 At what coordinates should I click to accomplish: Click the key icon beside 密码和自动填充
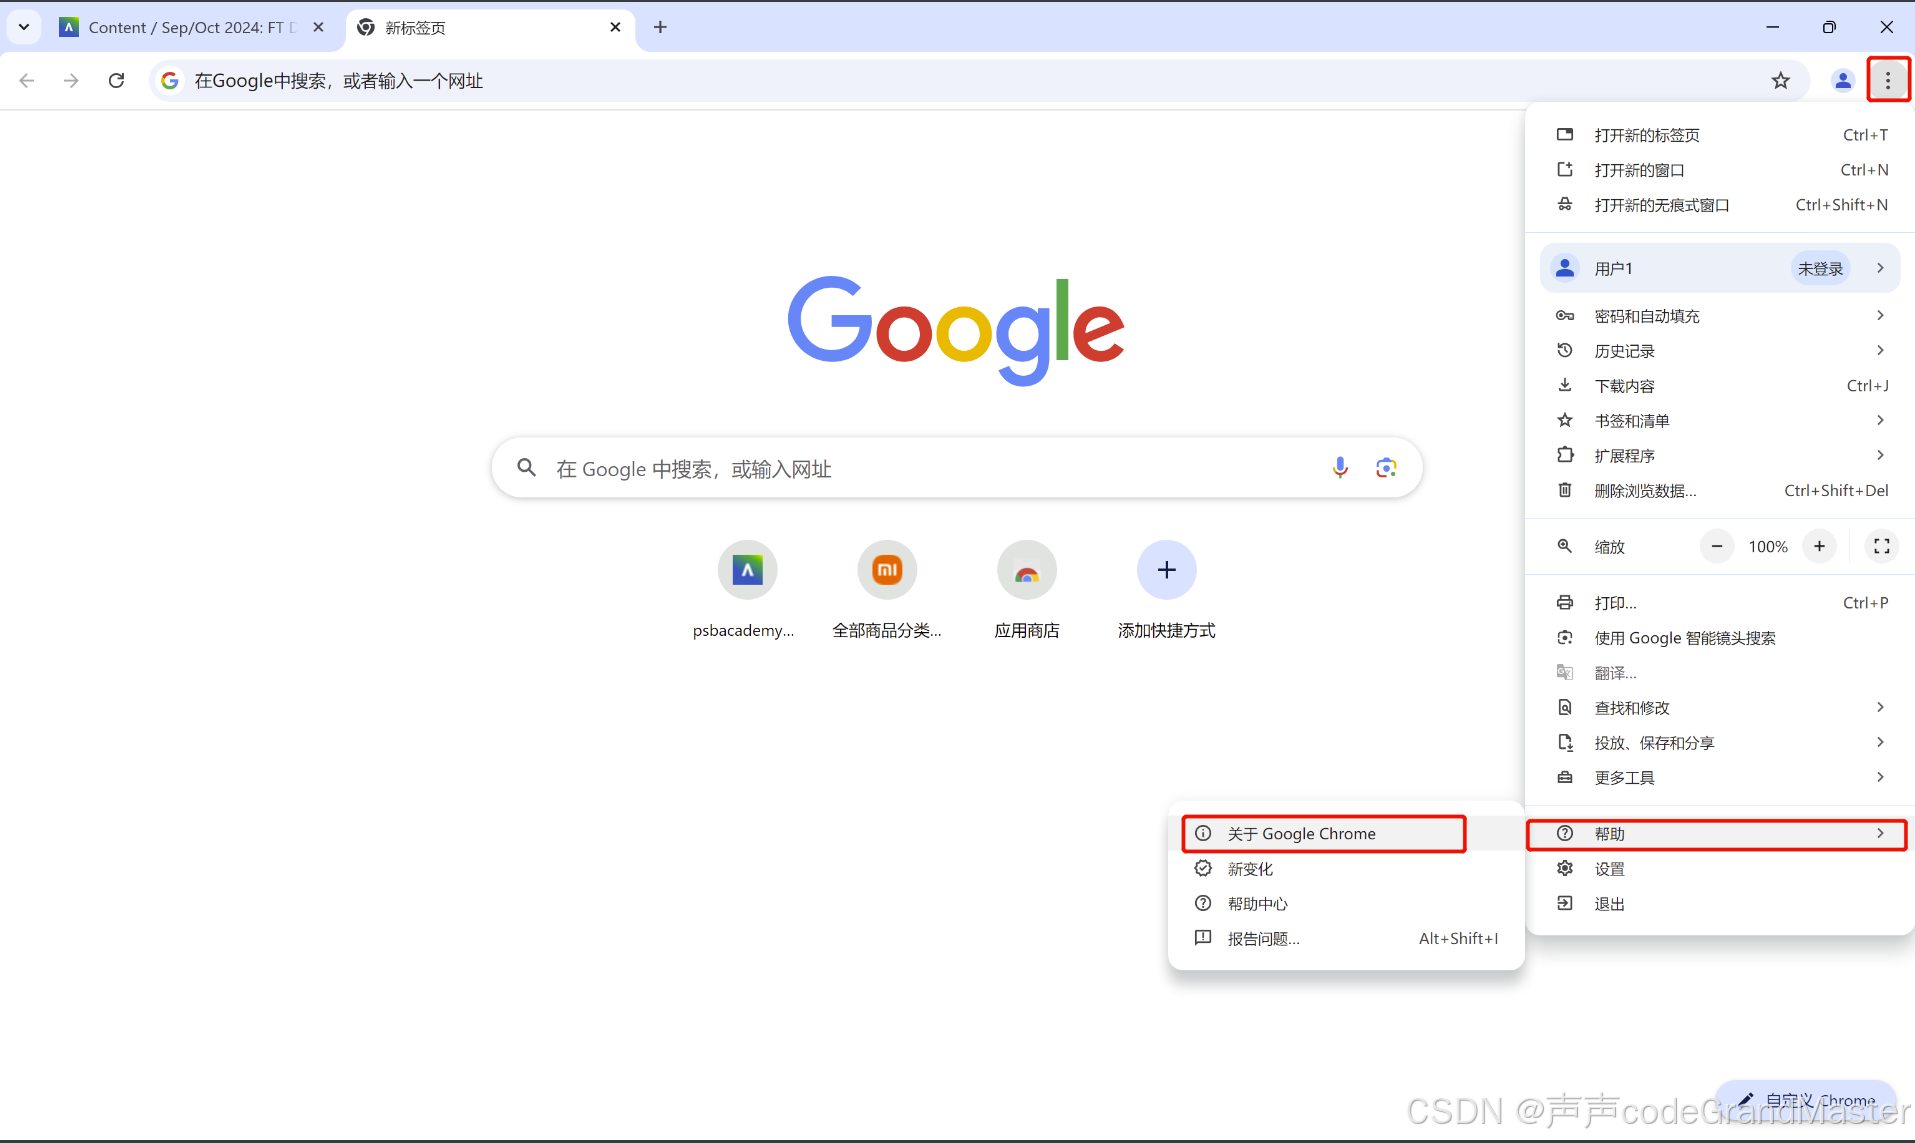pyautogui.click(x=1565, y=316)
